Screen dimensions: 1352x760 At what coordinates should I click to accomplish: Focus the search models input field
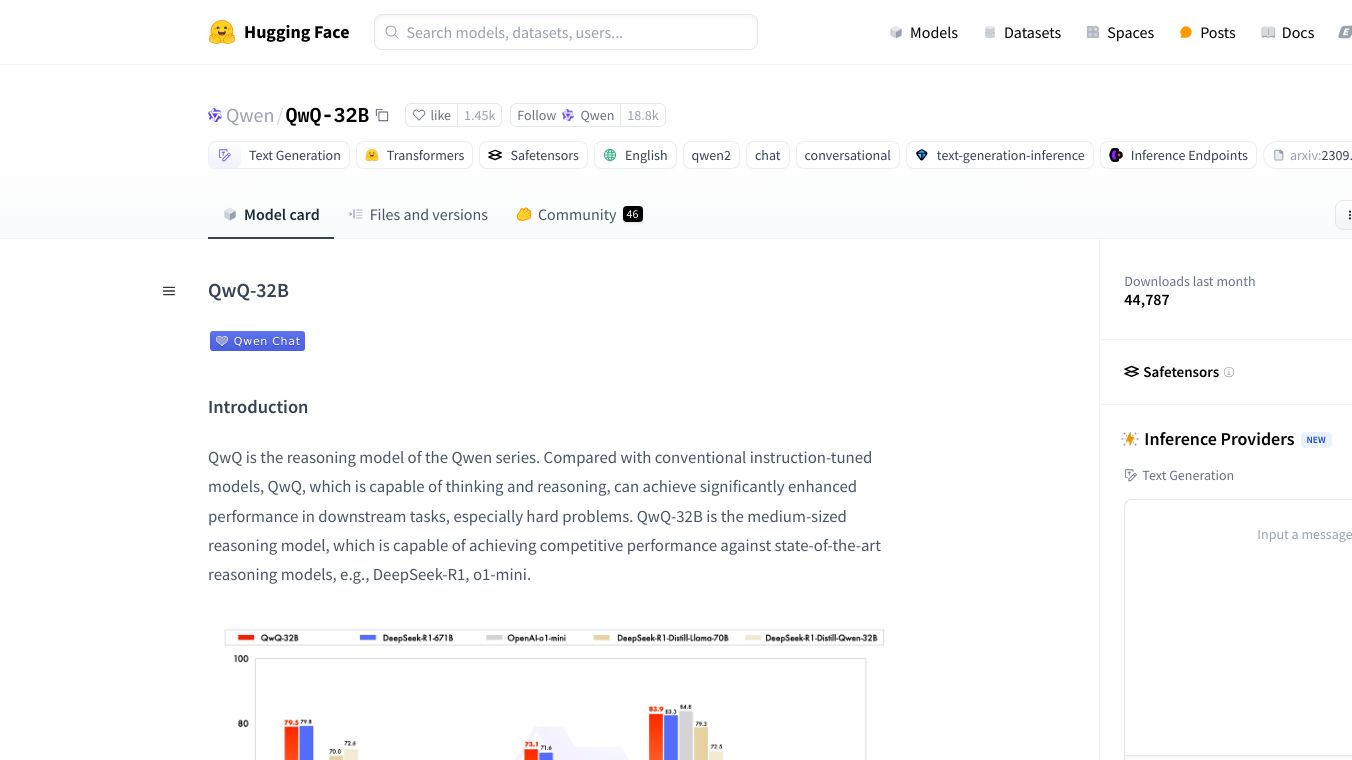pos(566,32)
